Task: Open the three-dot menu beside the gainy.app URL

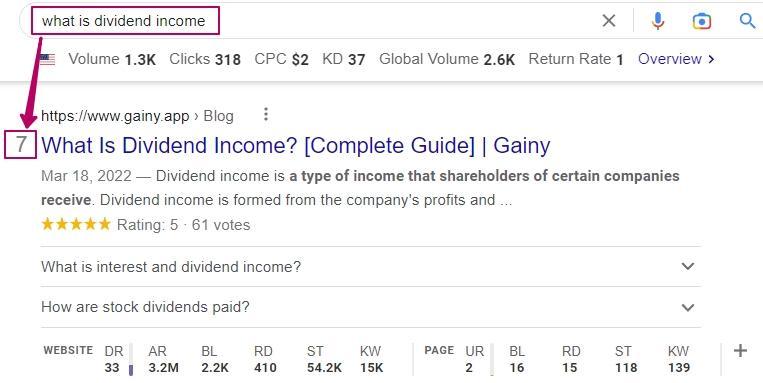Action: pyautogui.click(x=266, y=114)
